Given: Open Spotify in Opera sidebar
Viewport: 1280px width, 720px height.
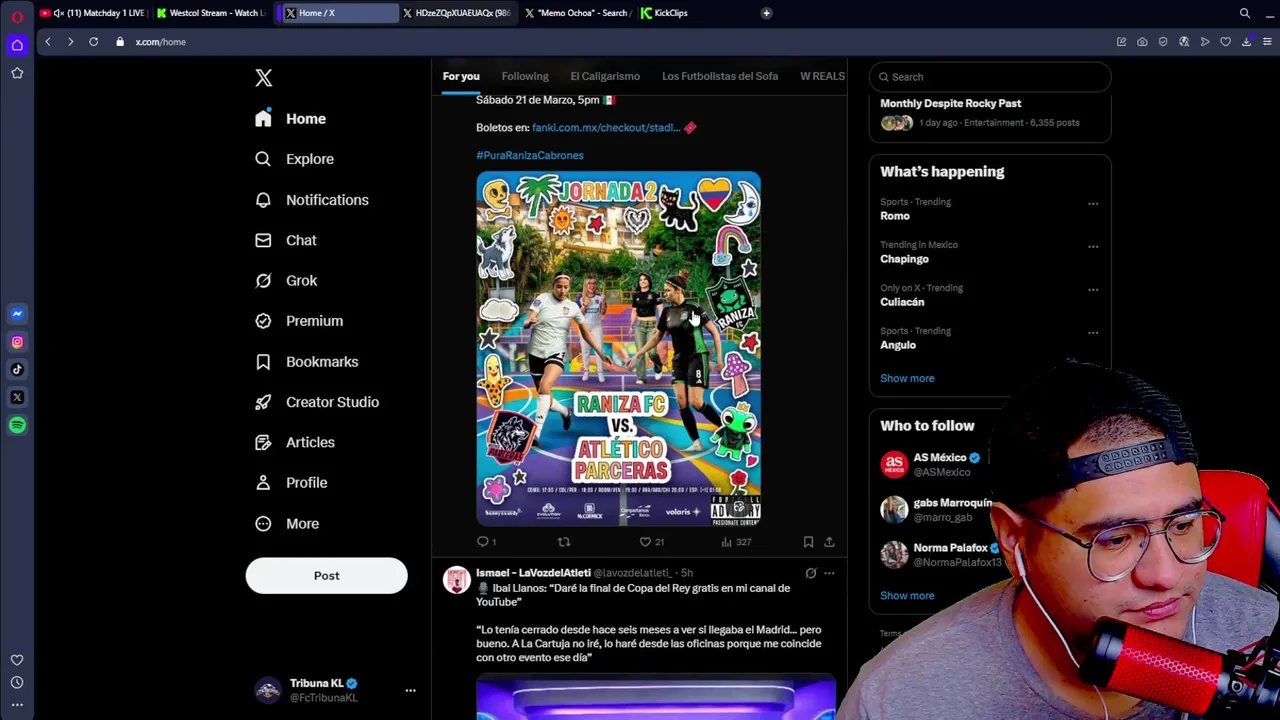Looking at the screenshot, I should tap(17, 426).
